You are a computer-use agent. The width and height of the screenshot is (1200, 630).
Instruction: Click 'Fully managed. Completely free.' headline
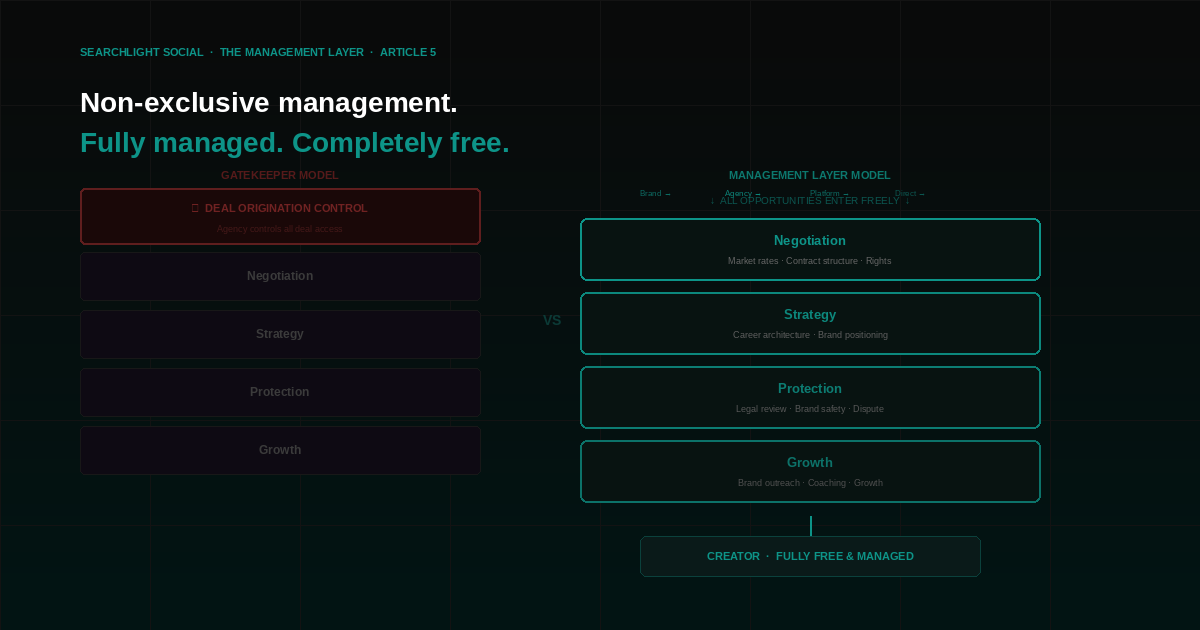295,143
